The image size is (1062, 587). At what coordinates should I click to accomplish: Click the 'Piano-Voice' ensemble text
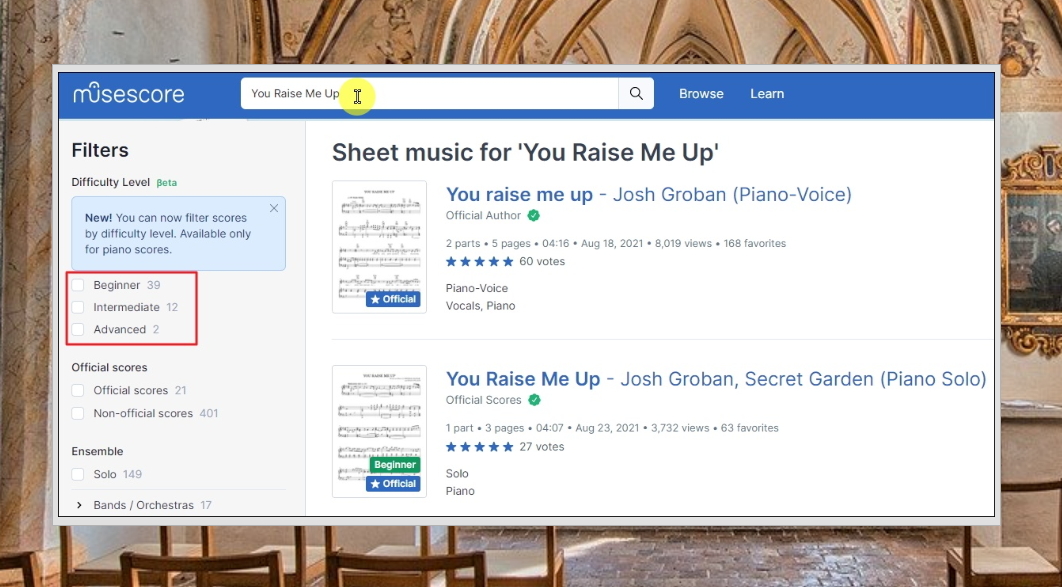[477, 288]
